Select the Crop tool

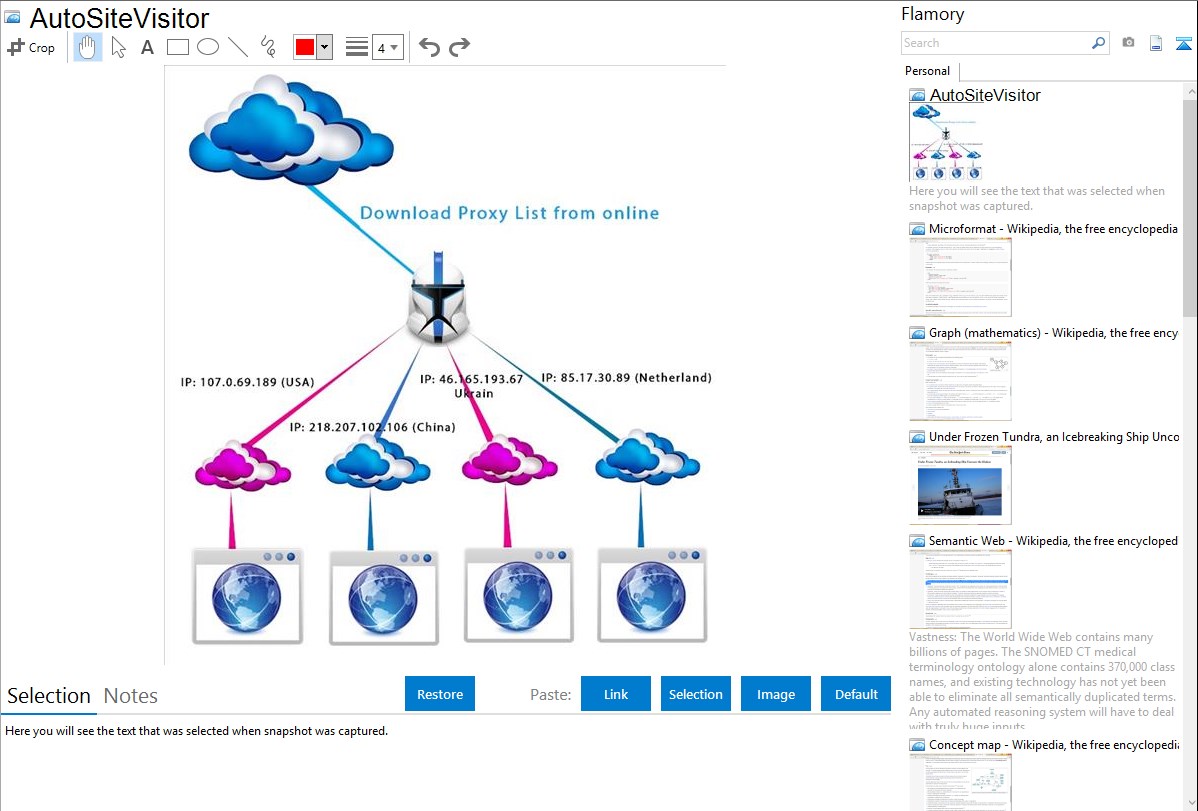click(31, 47)
